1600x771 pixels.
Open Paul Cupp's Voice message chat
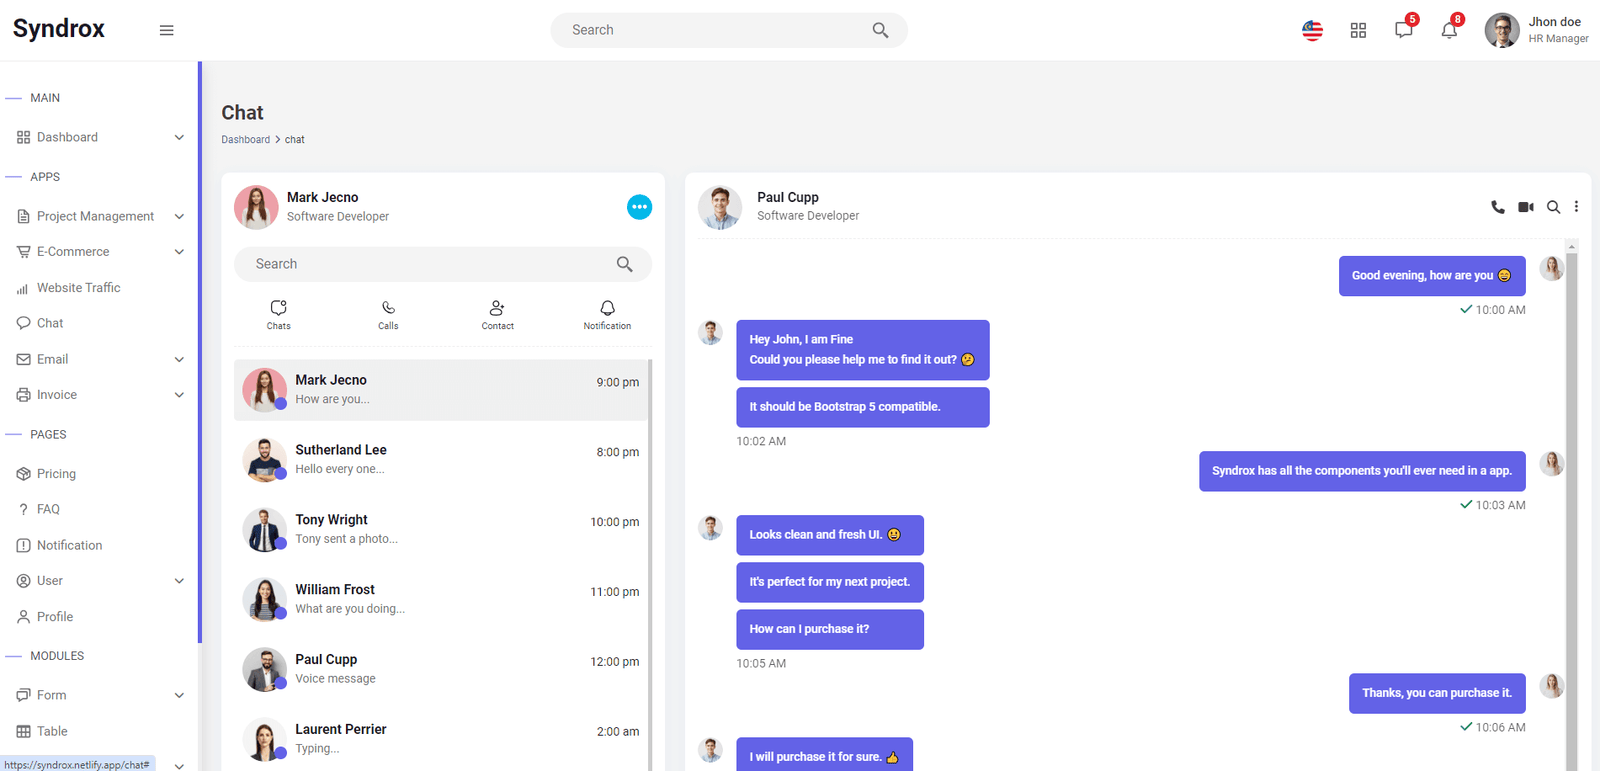coord(441,670)
